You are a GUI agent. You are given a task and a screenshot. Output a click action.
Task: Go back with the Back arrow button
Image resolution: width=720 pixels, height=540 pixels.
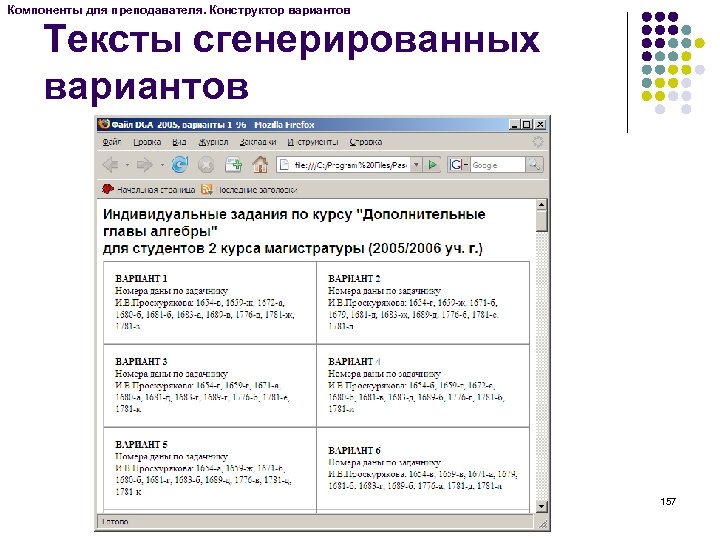111,164
